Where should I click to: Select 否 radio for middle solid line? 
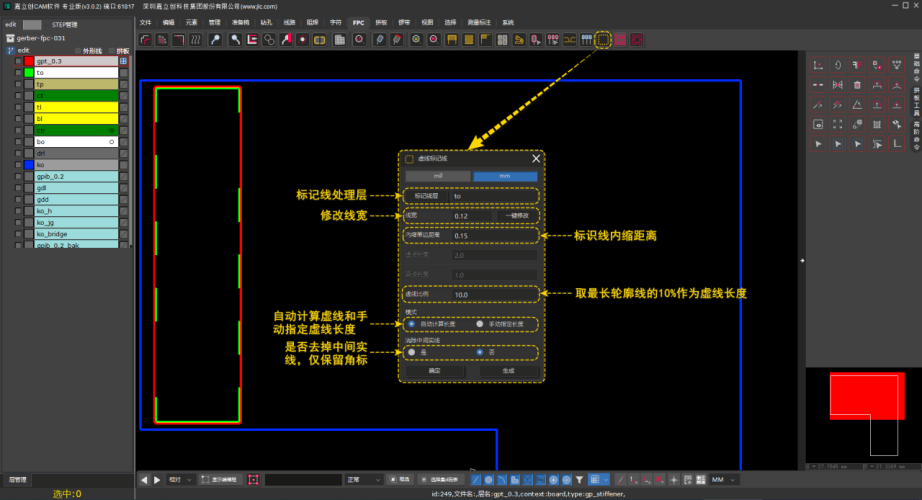[480, 352]
